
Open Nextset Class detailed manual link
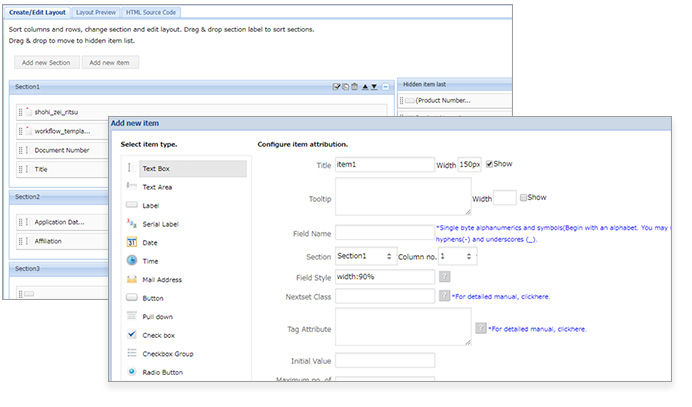tap(501, 297)
